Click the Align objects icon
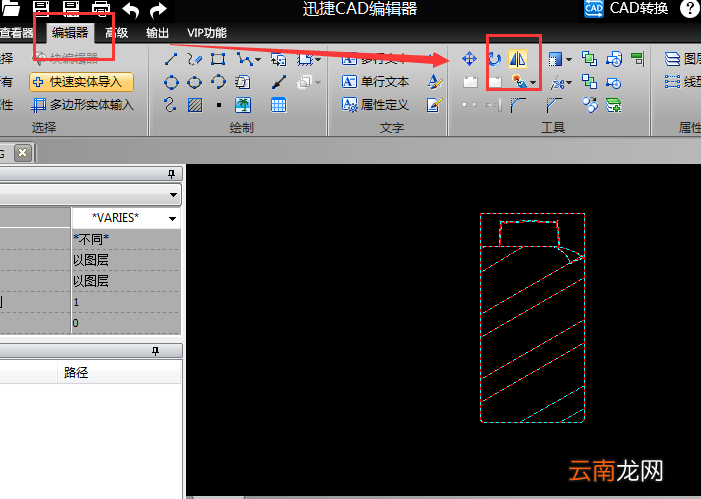701x499 pixels. tap(638, 59)
